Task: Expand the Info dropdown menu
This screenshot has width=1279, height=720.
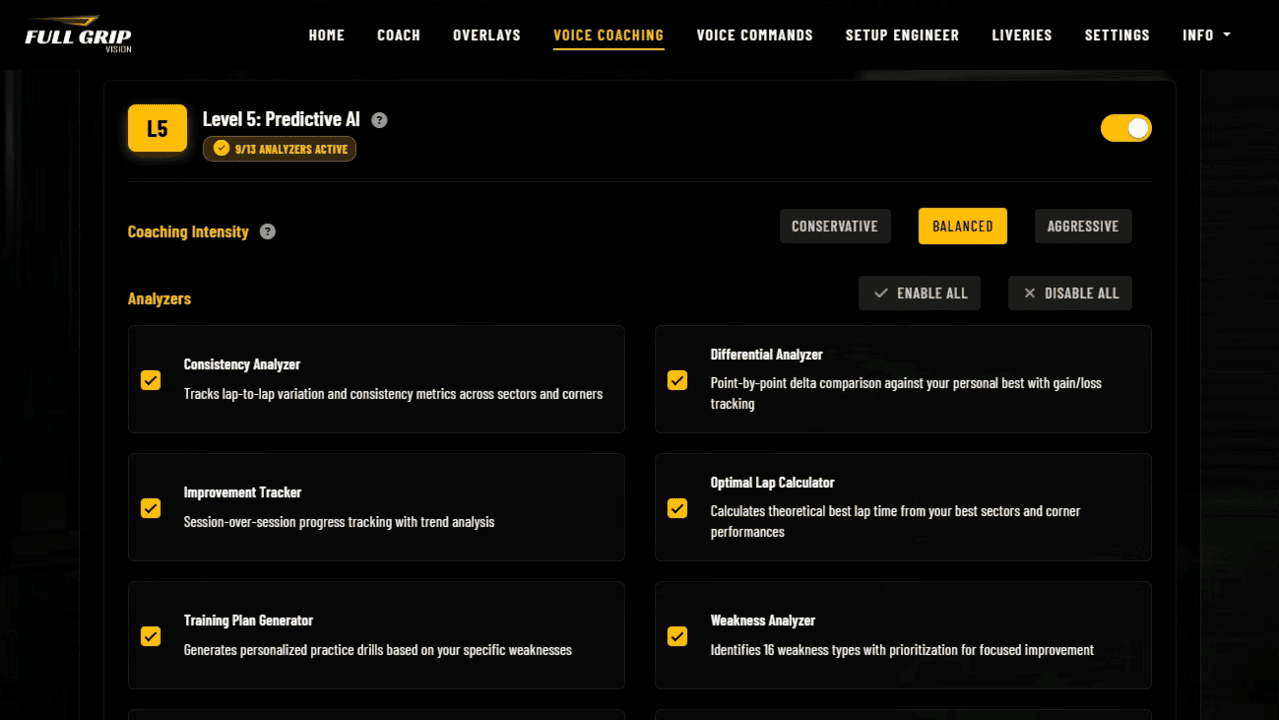Action: pyautogui.click(x=1206, y=35)
